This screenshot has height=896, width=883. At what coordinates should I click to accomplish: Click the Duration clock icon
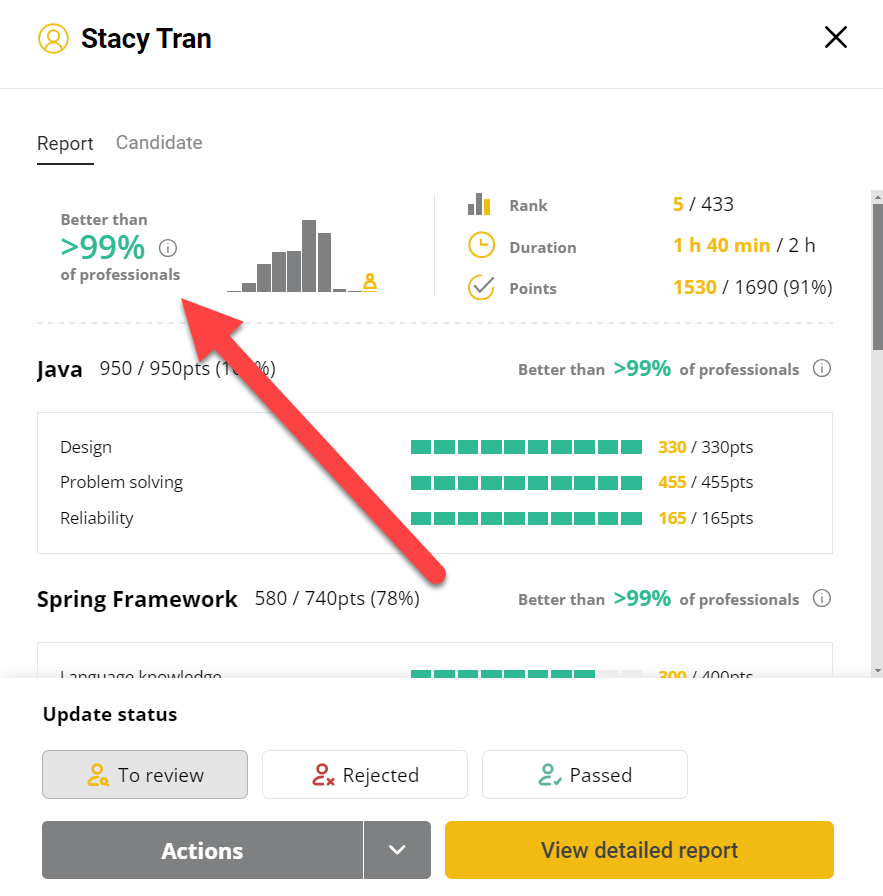coord(481,246)
